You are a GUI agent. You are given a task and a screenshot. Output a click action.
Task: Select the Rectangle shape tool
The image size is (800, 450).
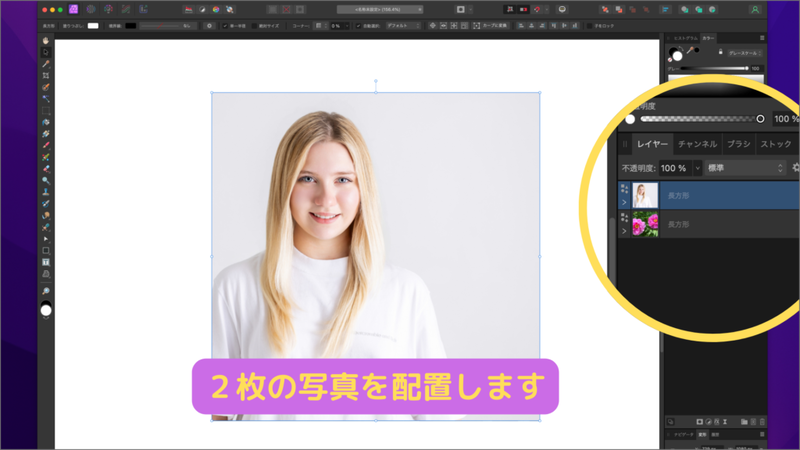45,251
